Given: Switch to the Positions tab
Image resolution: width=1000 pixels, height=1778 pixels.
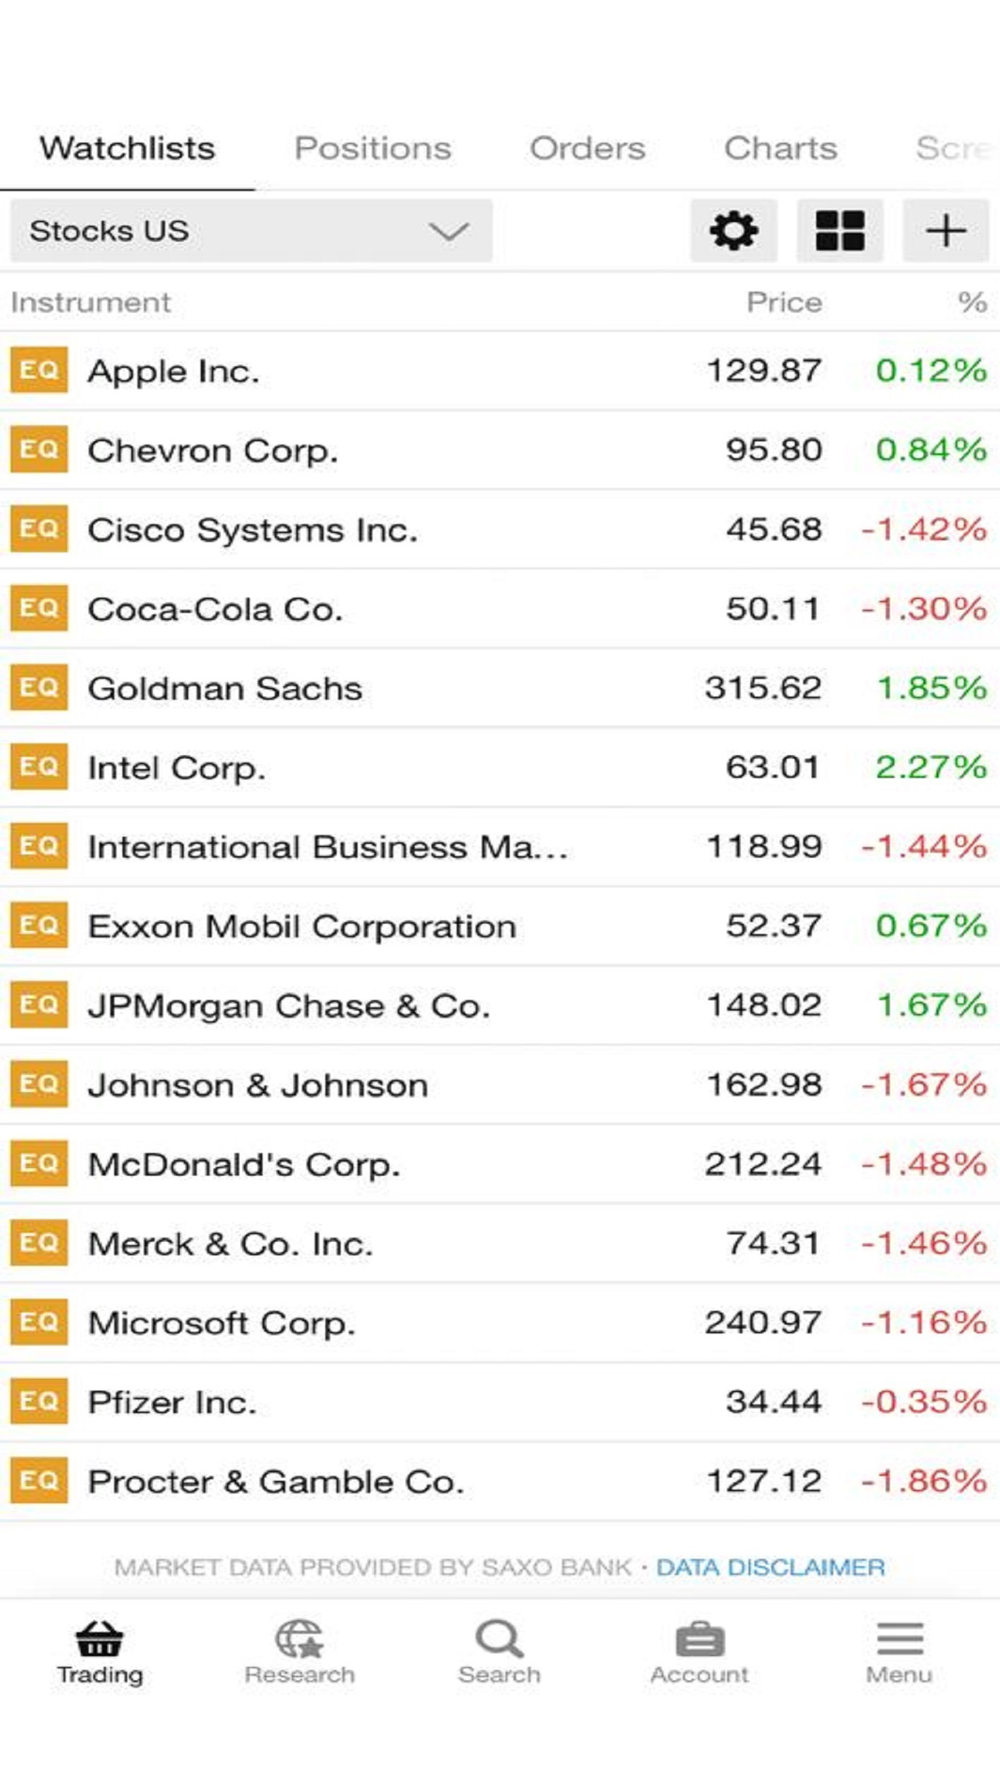Looking at the screenshot, I should (x=373, y=148).
